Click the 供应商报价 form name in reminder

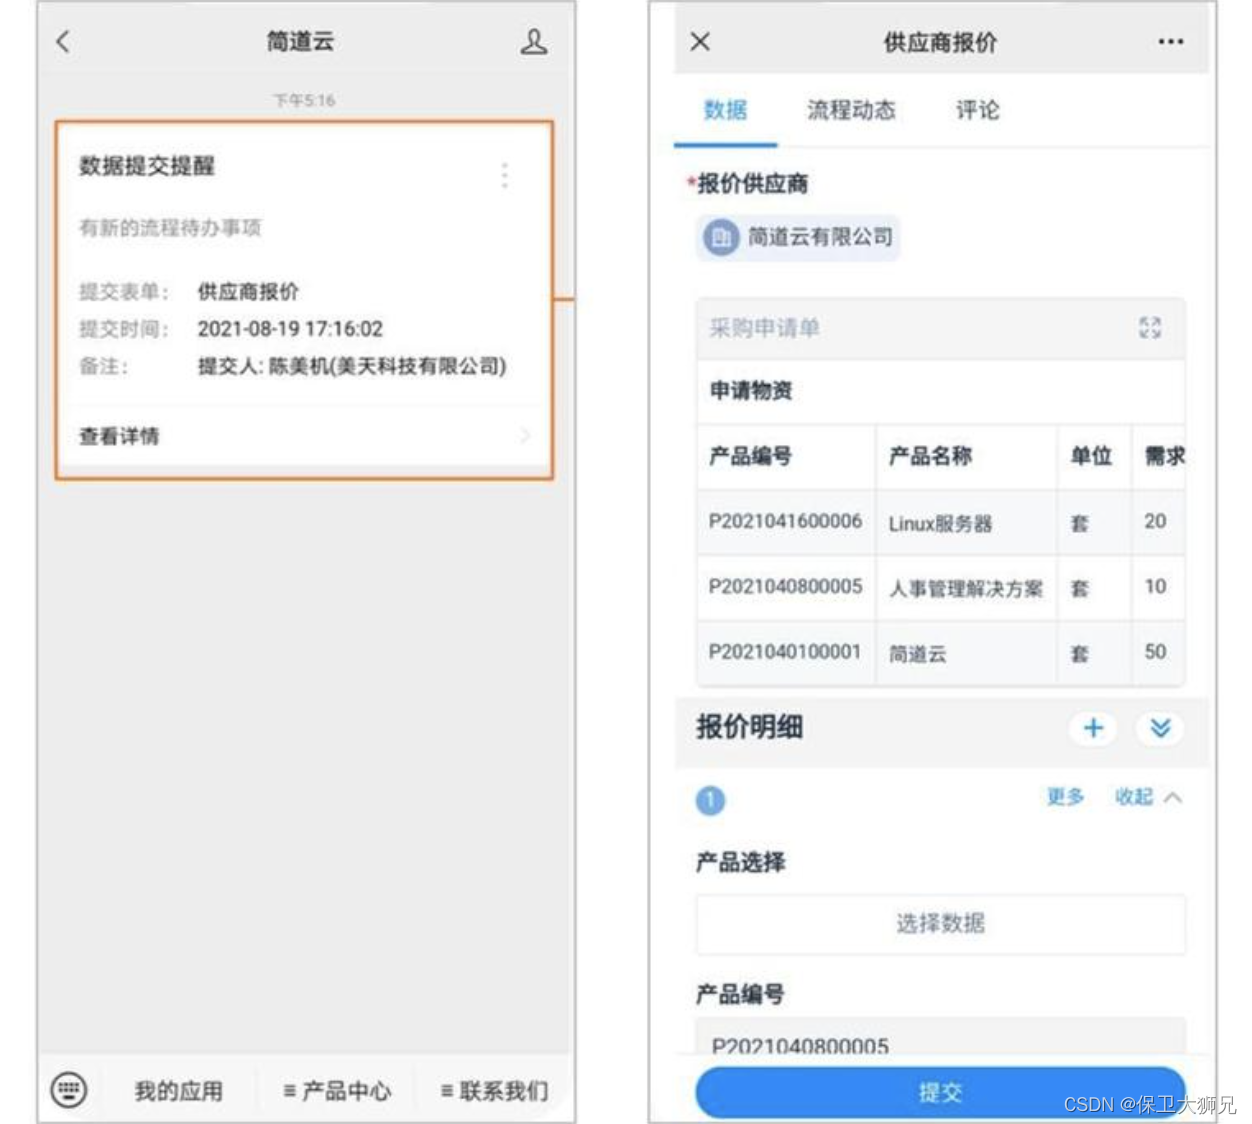248,292
